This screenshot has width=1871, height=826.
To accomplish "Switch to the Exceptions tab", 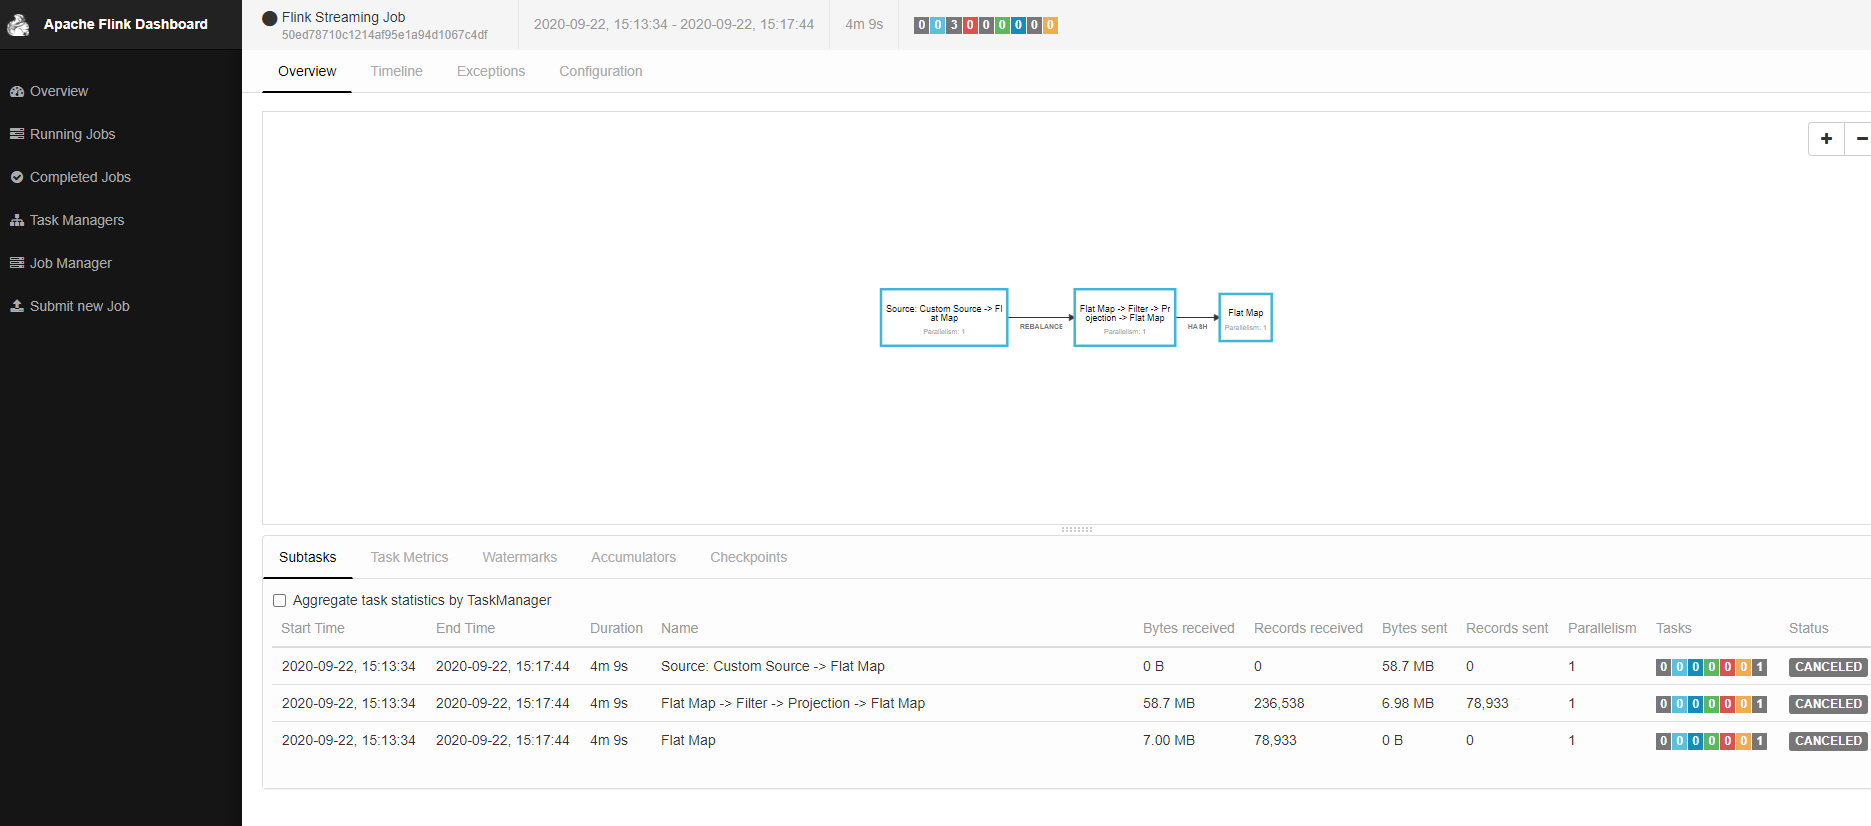I will [x=491, y=71].
